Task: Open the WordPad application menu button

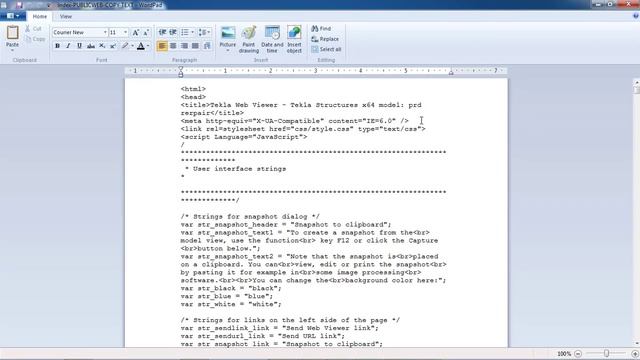Action: coord(13,16)
